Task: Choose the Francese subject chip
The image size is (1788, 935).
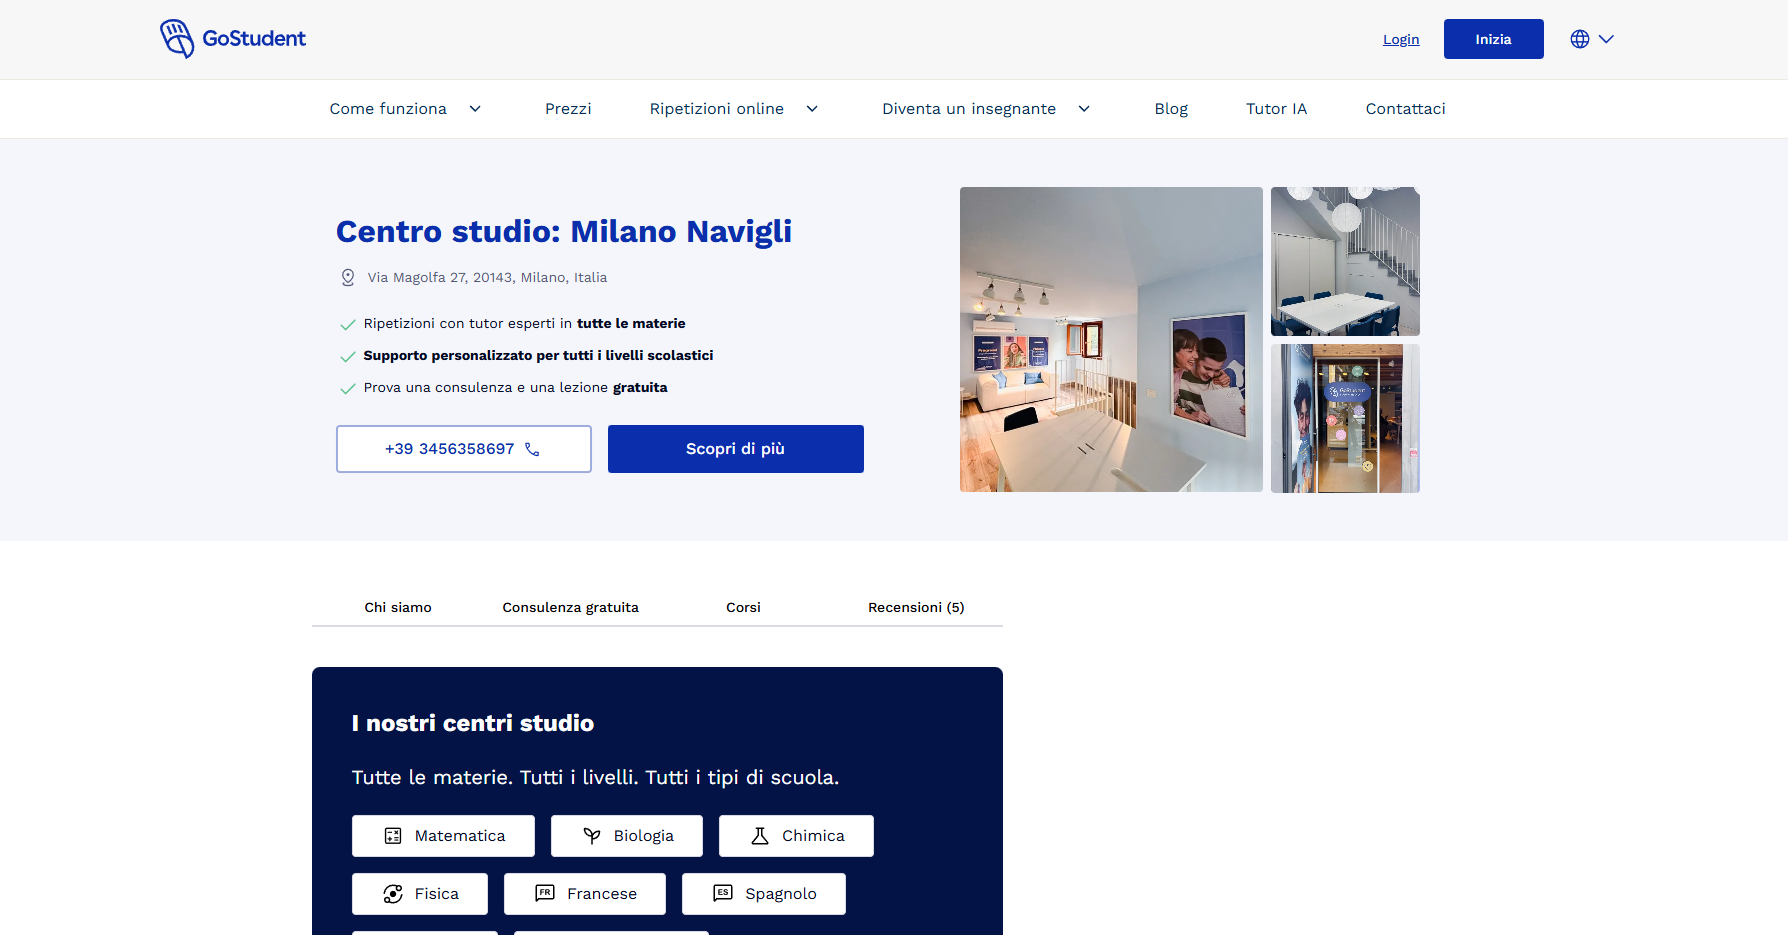Action: click(x=585, y=894)
